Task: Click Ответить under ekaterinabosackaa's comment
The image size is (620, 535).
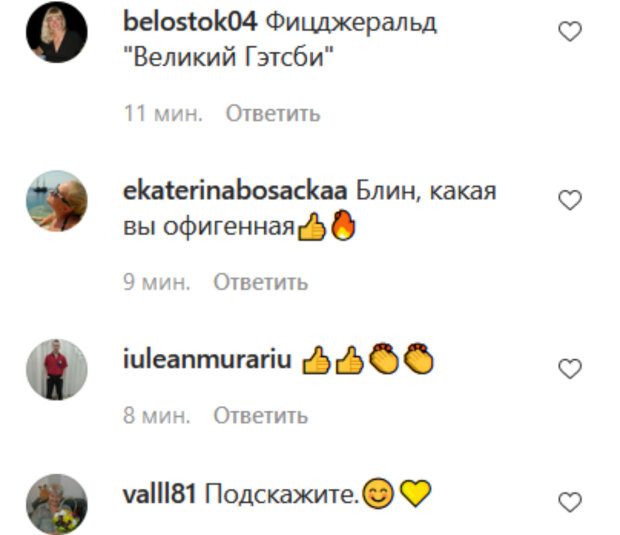Action: (261, 282)
